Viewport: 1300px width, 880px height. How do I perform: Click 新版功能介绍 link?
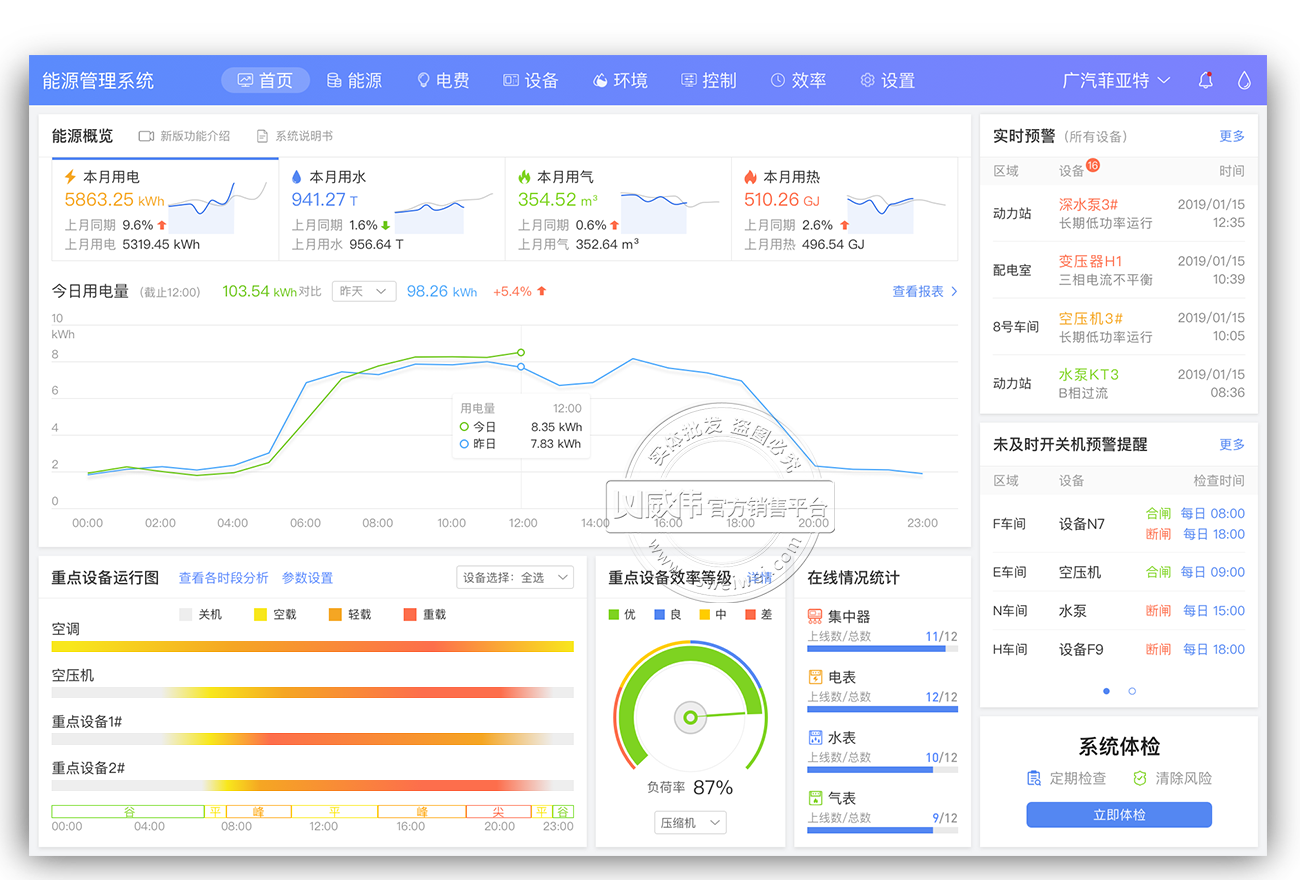(x=195, y=136)
